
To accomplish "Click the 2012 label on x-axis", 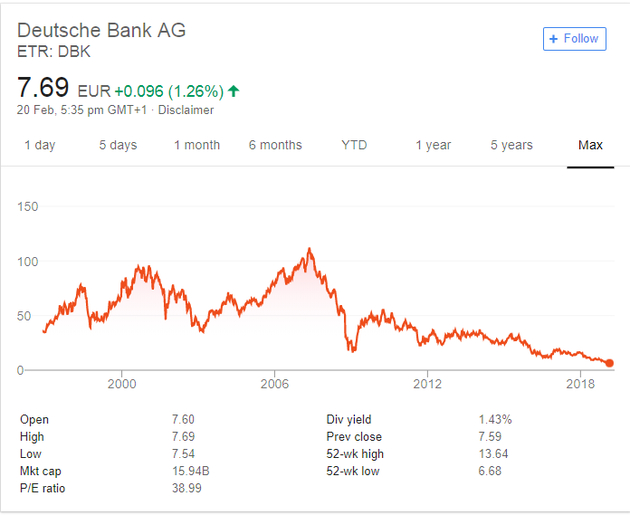I will (x=428, y=384).
